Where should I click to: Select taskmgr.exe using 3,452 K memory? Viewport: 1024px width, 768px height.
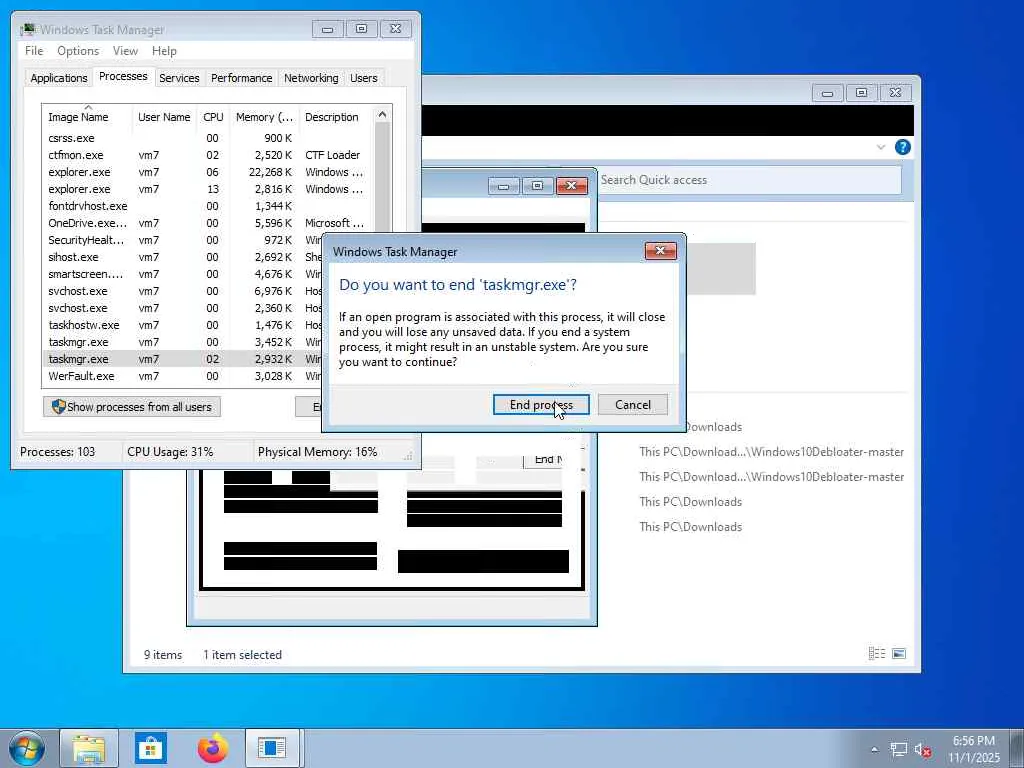coord(183,342)
